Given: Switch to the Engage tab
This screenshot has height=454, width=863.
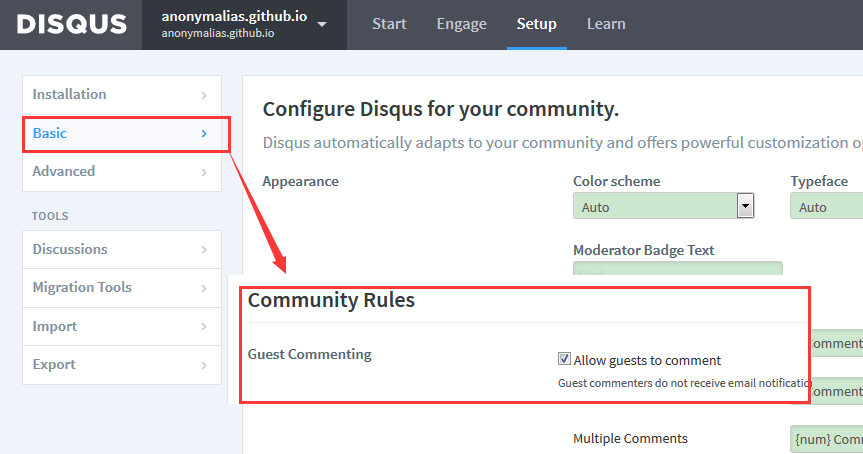Looking at the screenshot, I should pyautogui.click(x=461, y=24).
